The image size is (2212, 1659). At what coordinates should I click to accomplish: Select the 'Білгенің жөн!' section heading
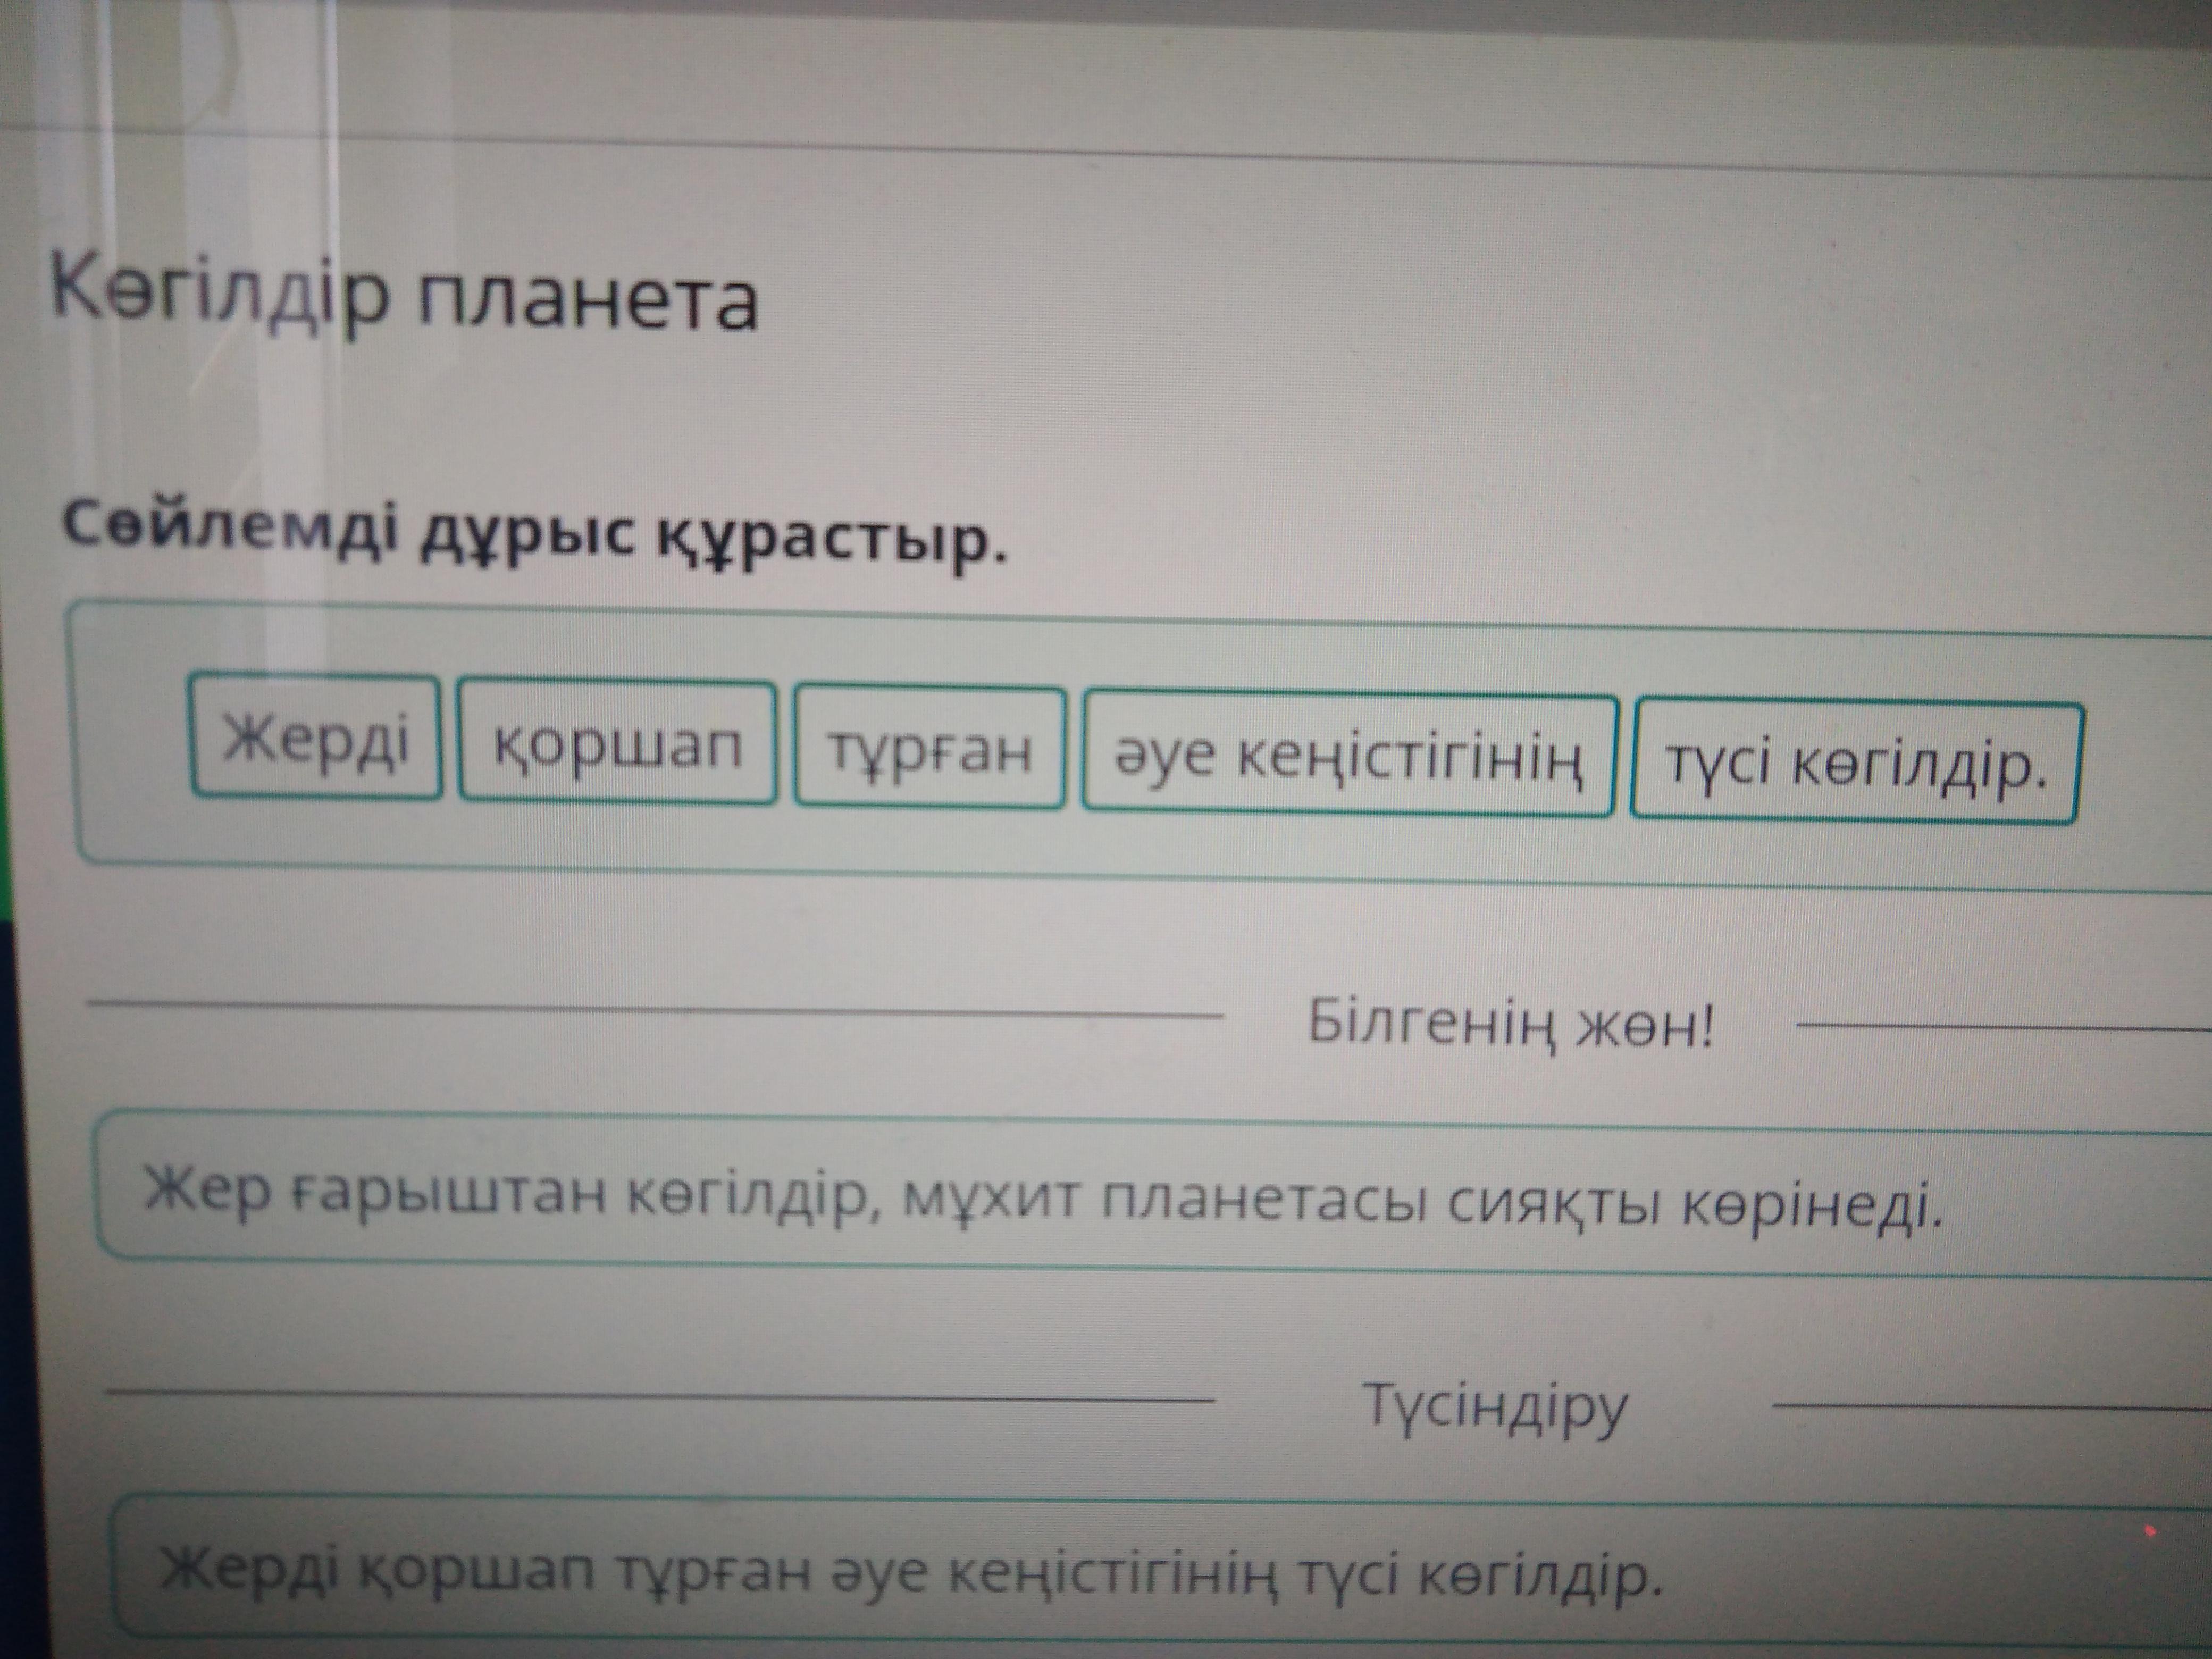click(1510, 1023)
